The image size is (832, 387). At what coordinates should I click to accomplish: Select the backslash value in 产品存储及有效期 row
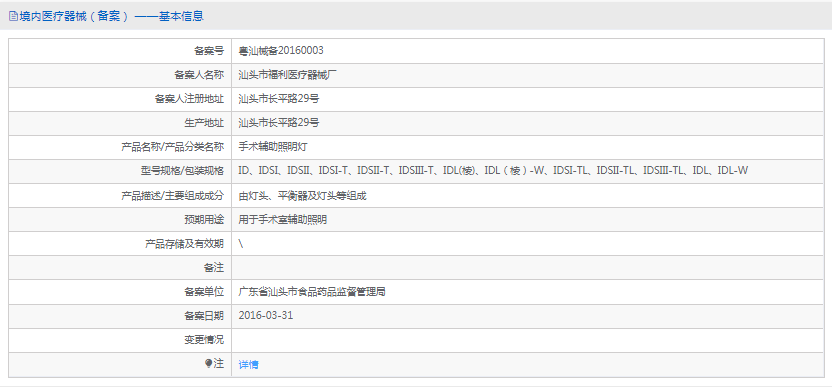click(241, 244)
